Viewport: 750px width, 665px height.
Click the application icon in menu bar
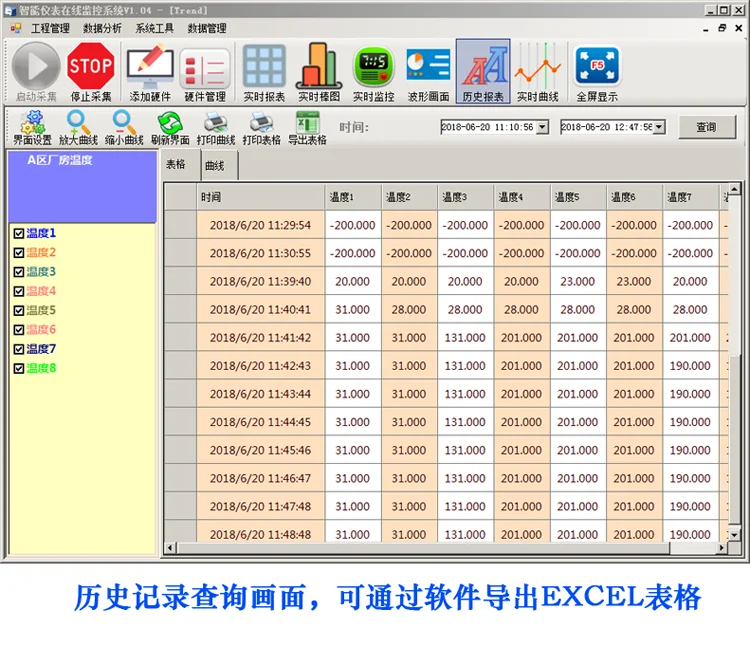coord(16,28)
